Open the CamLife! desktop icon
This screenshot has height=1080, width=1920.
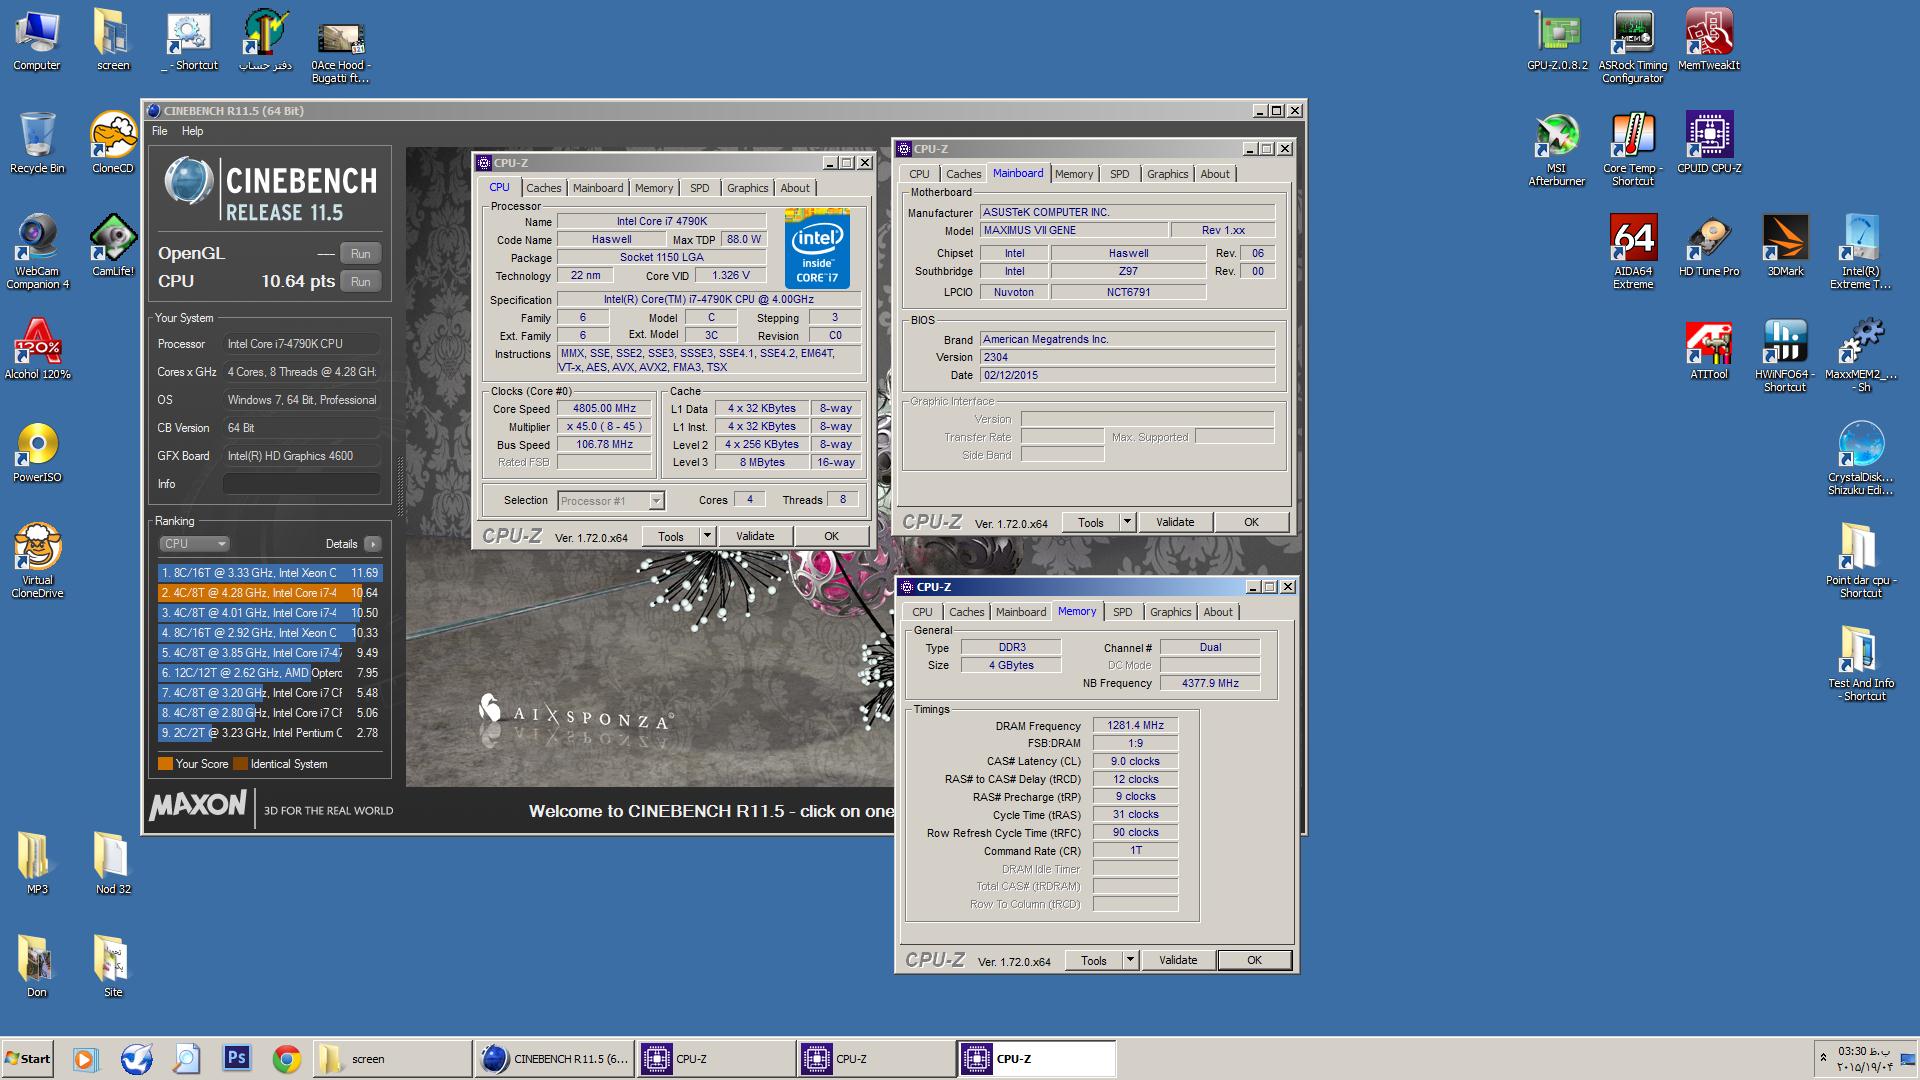pos(113,245)
